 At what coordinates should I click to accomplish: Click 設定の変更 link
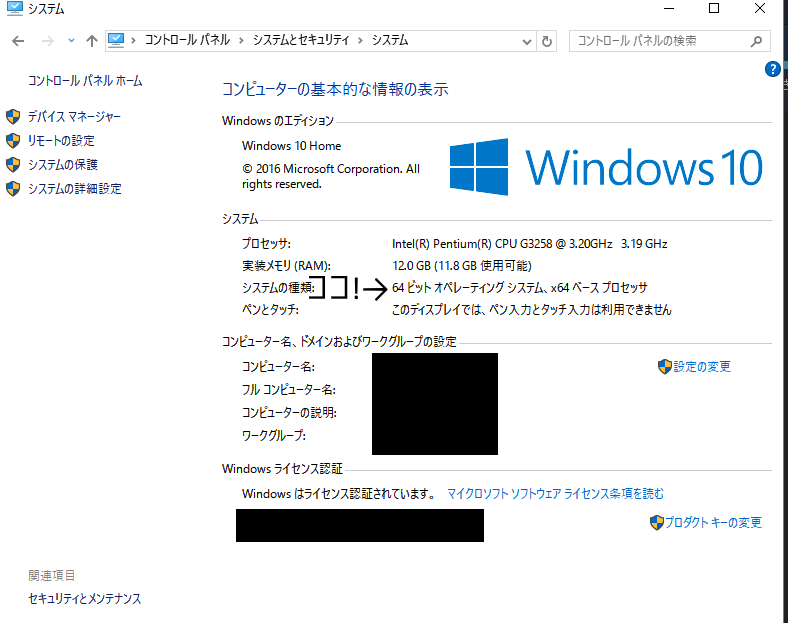(702, 367)
